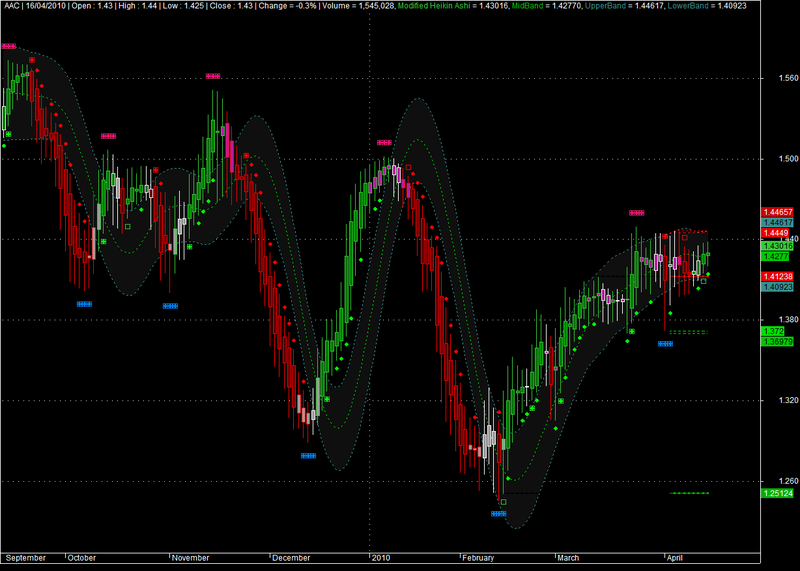The height and width of the screenshot is (571, 800).
Task: Click the April label on time axis
Action: 674,558
